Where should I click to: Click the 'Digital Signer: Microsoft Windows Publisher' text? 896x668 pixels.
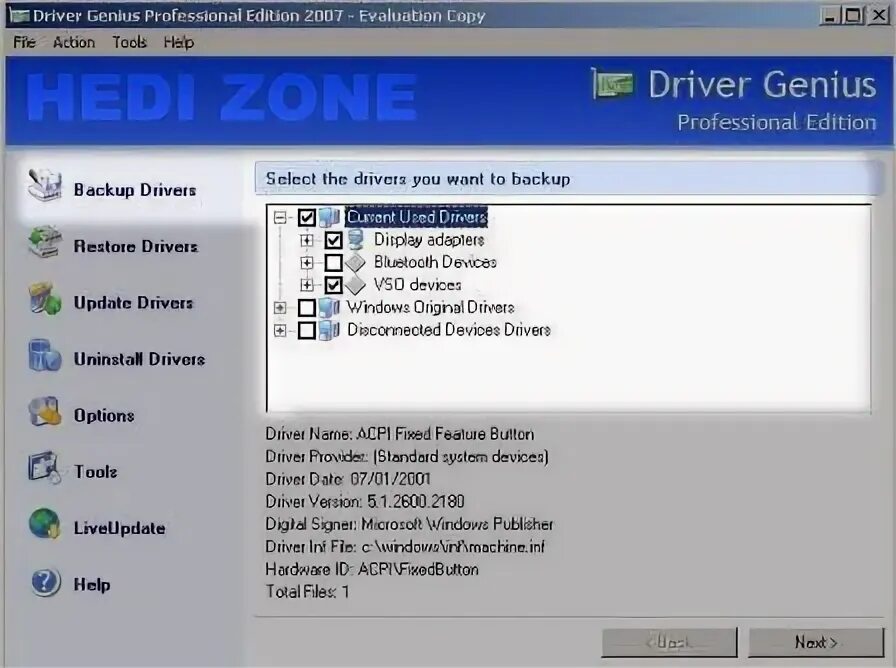point(409,524)
